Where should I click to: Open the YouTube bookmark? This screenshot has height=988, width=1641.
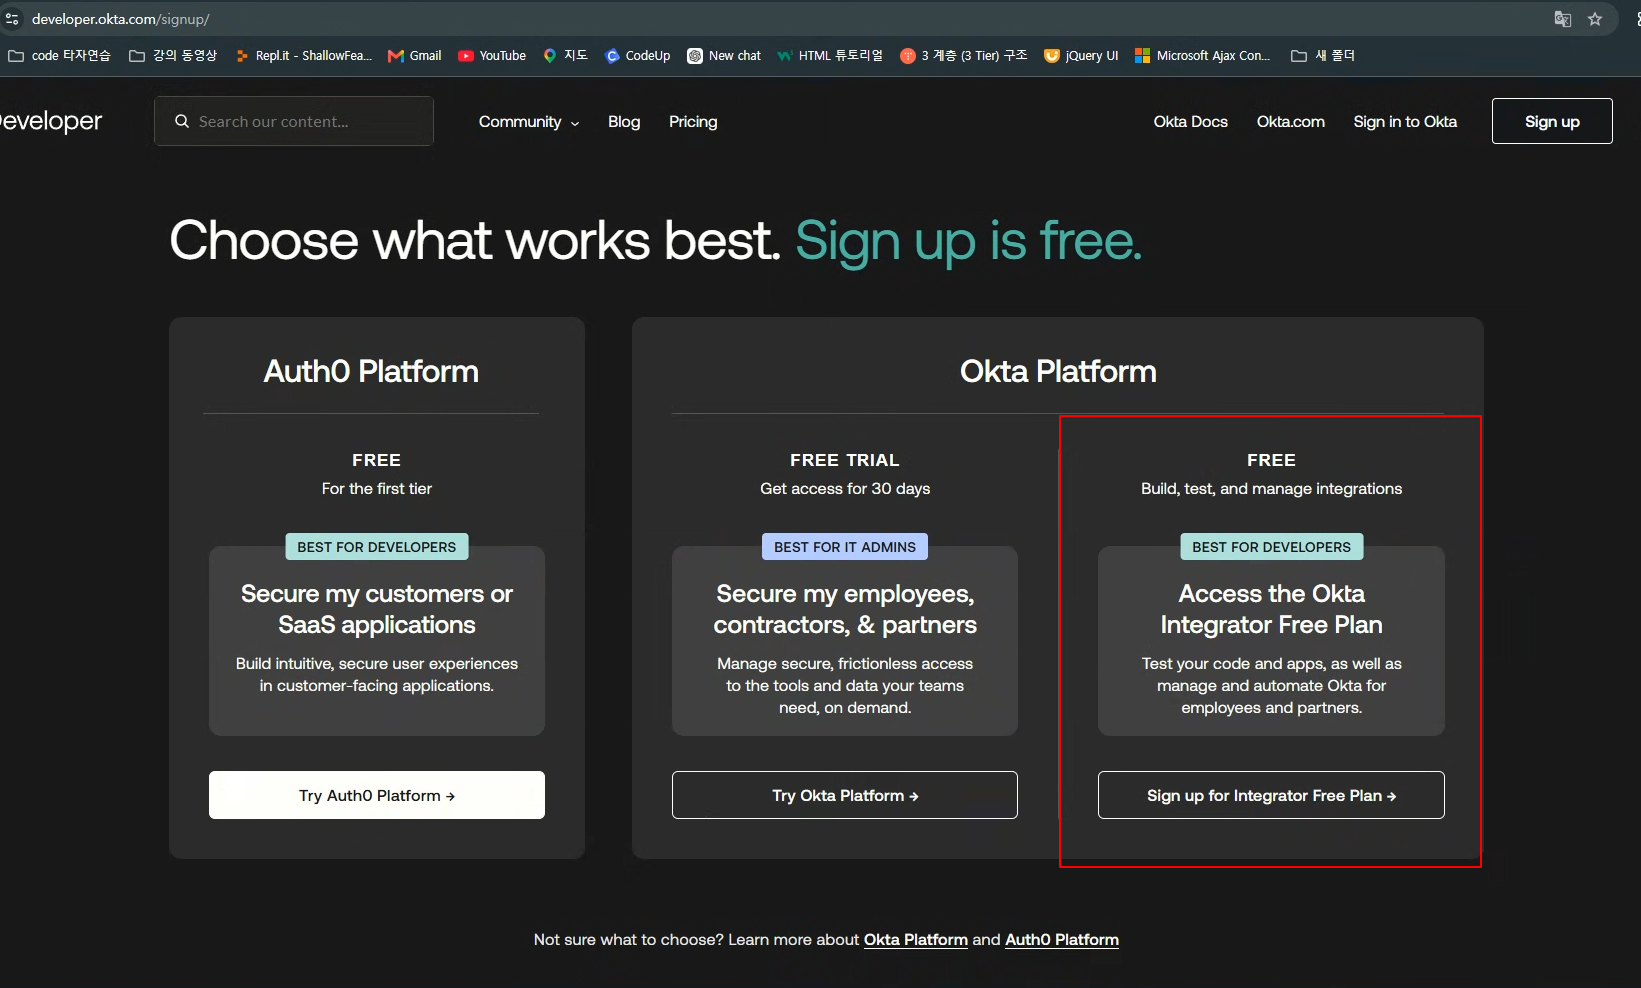(492, 56)
